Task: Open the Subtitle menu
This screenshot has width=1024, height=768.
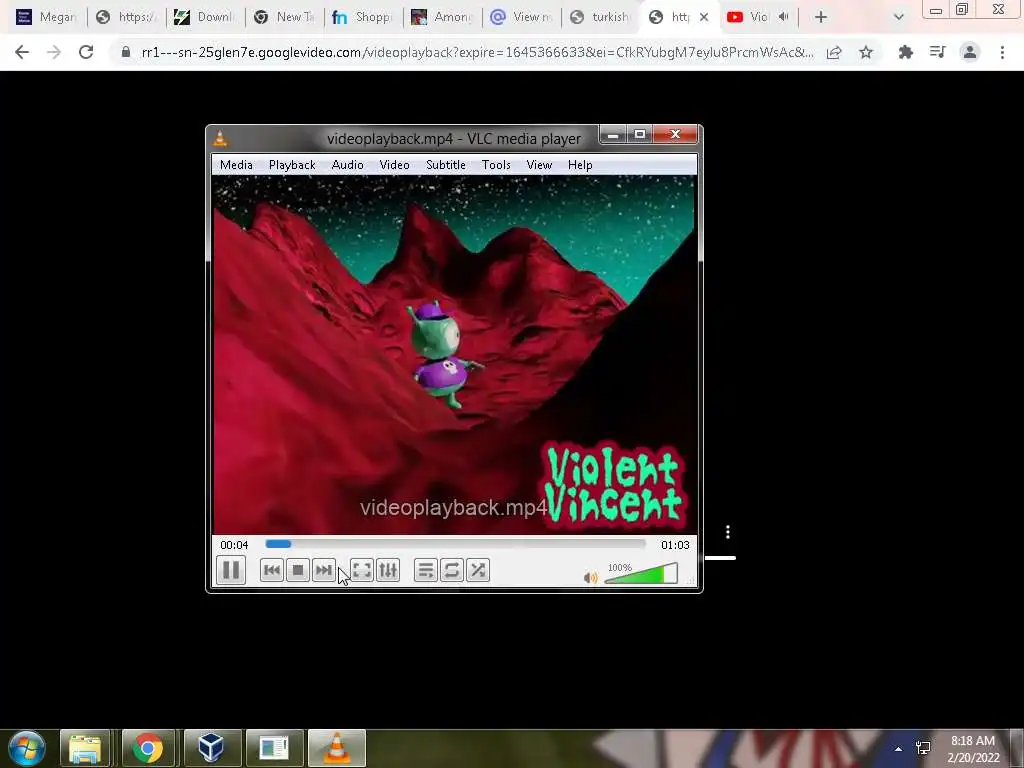Action: [x=446, y=165]
